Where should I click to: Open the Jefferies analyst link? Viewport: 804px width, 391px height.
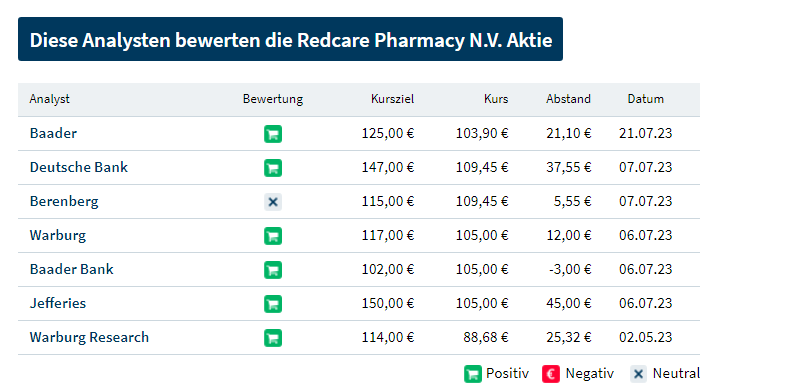pyautogui.click(x=58, y=303)
